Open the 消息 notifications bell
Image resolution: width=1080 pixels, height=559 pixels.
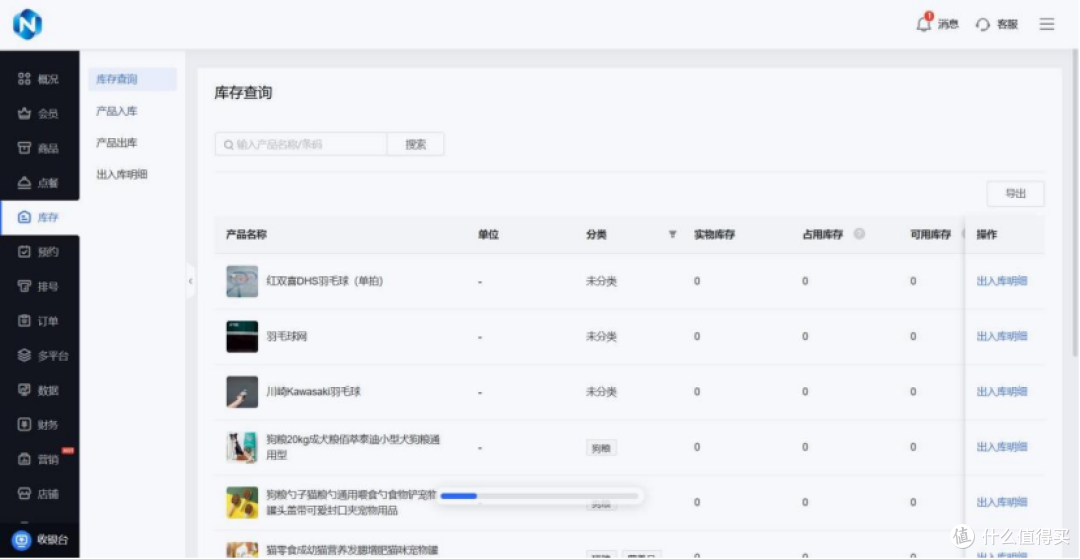pos(937,24)
